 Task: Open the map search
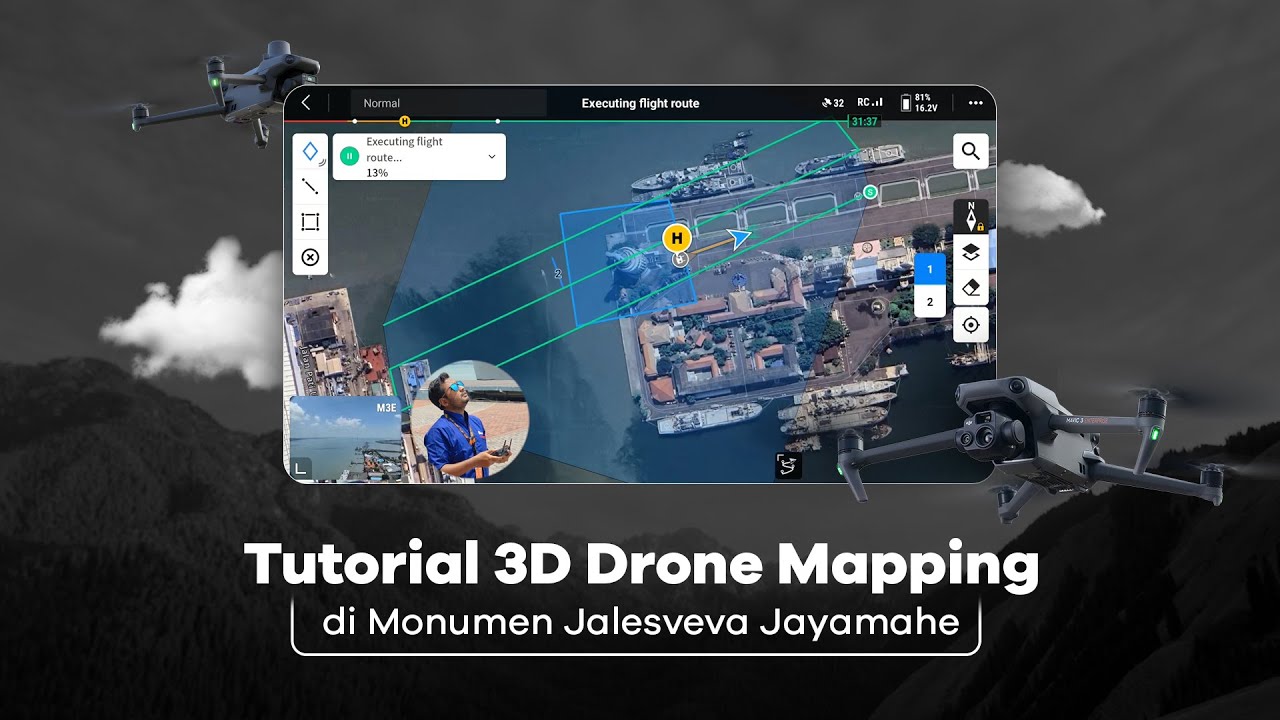point(970,152)
